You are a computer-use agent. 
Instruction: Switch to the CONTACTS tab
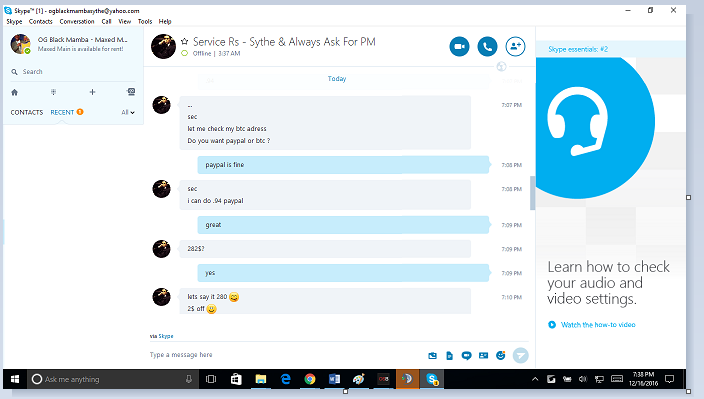tap(27, 112)
